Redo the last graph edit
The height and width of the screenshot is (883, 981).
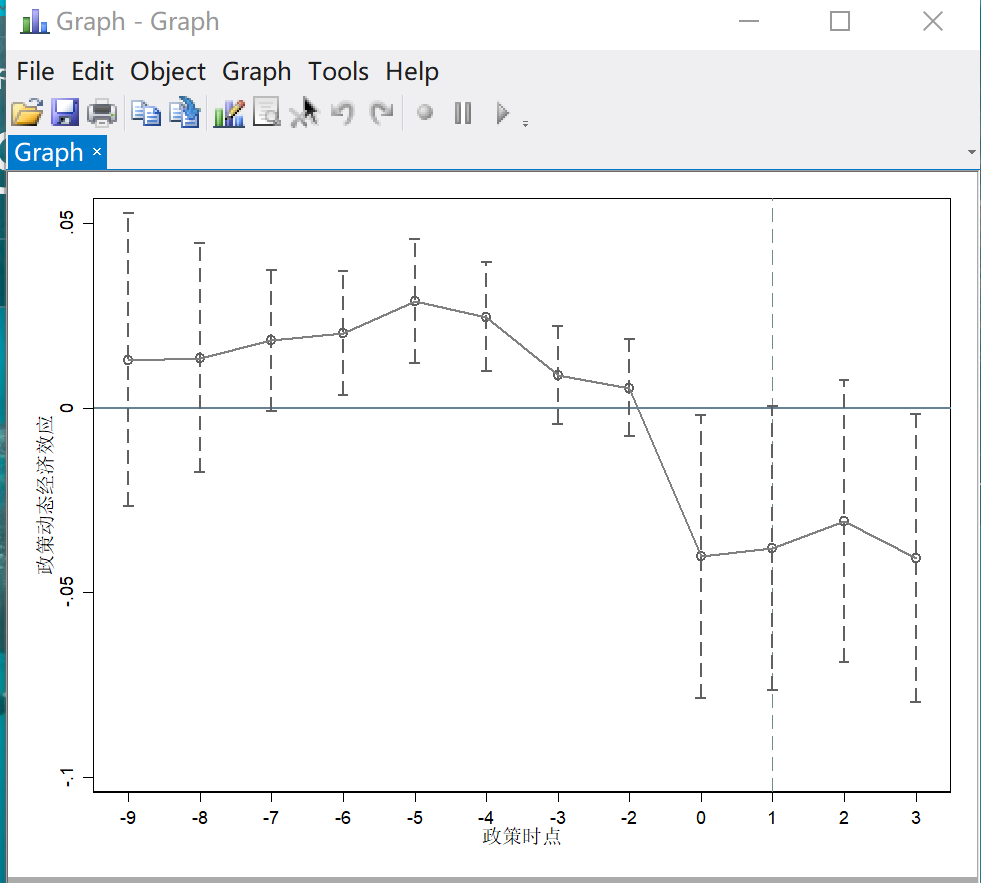click(381, 113)
